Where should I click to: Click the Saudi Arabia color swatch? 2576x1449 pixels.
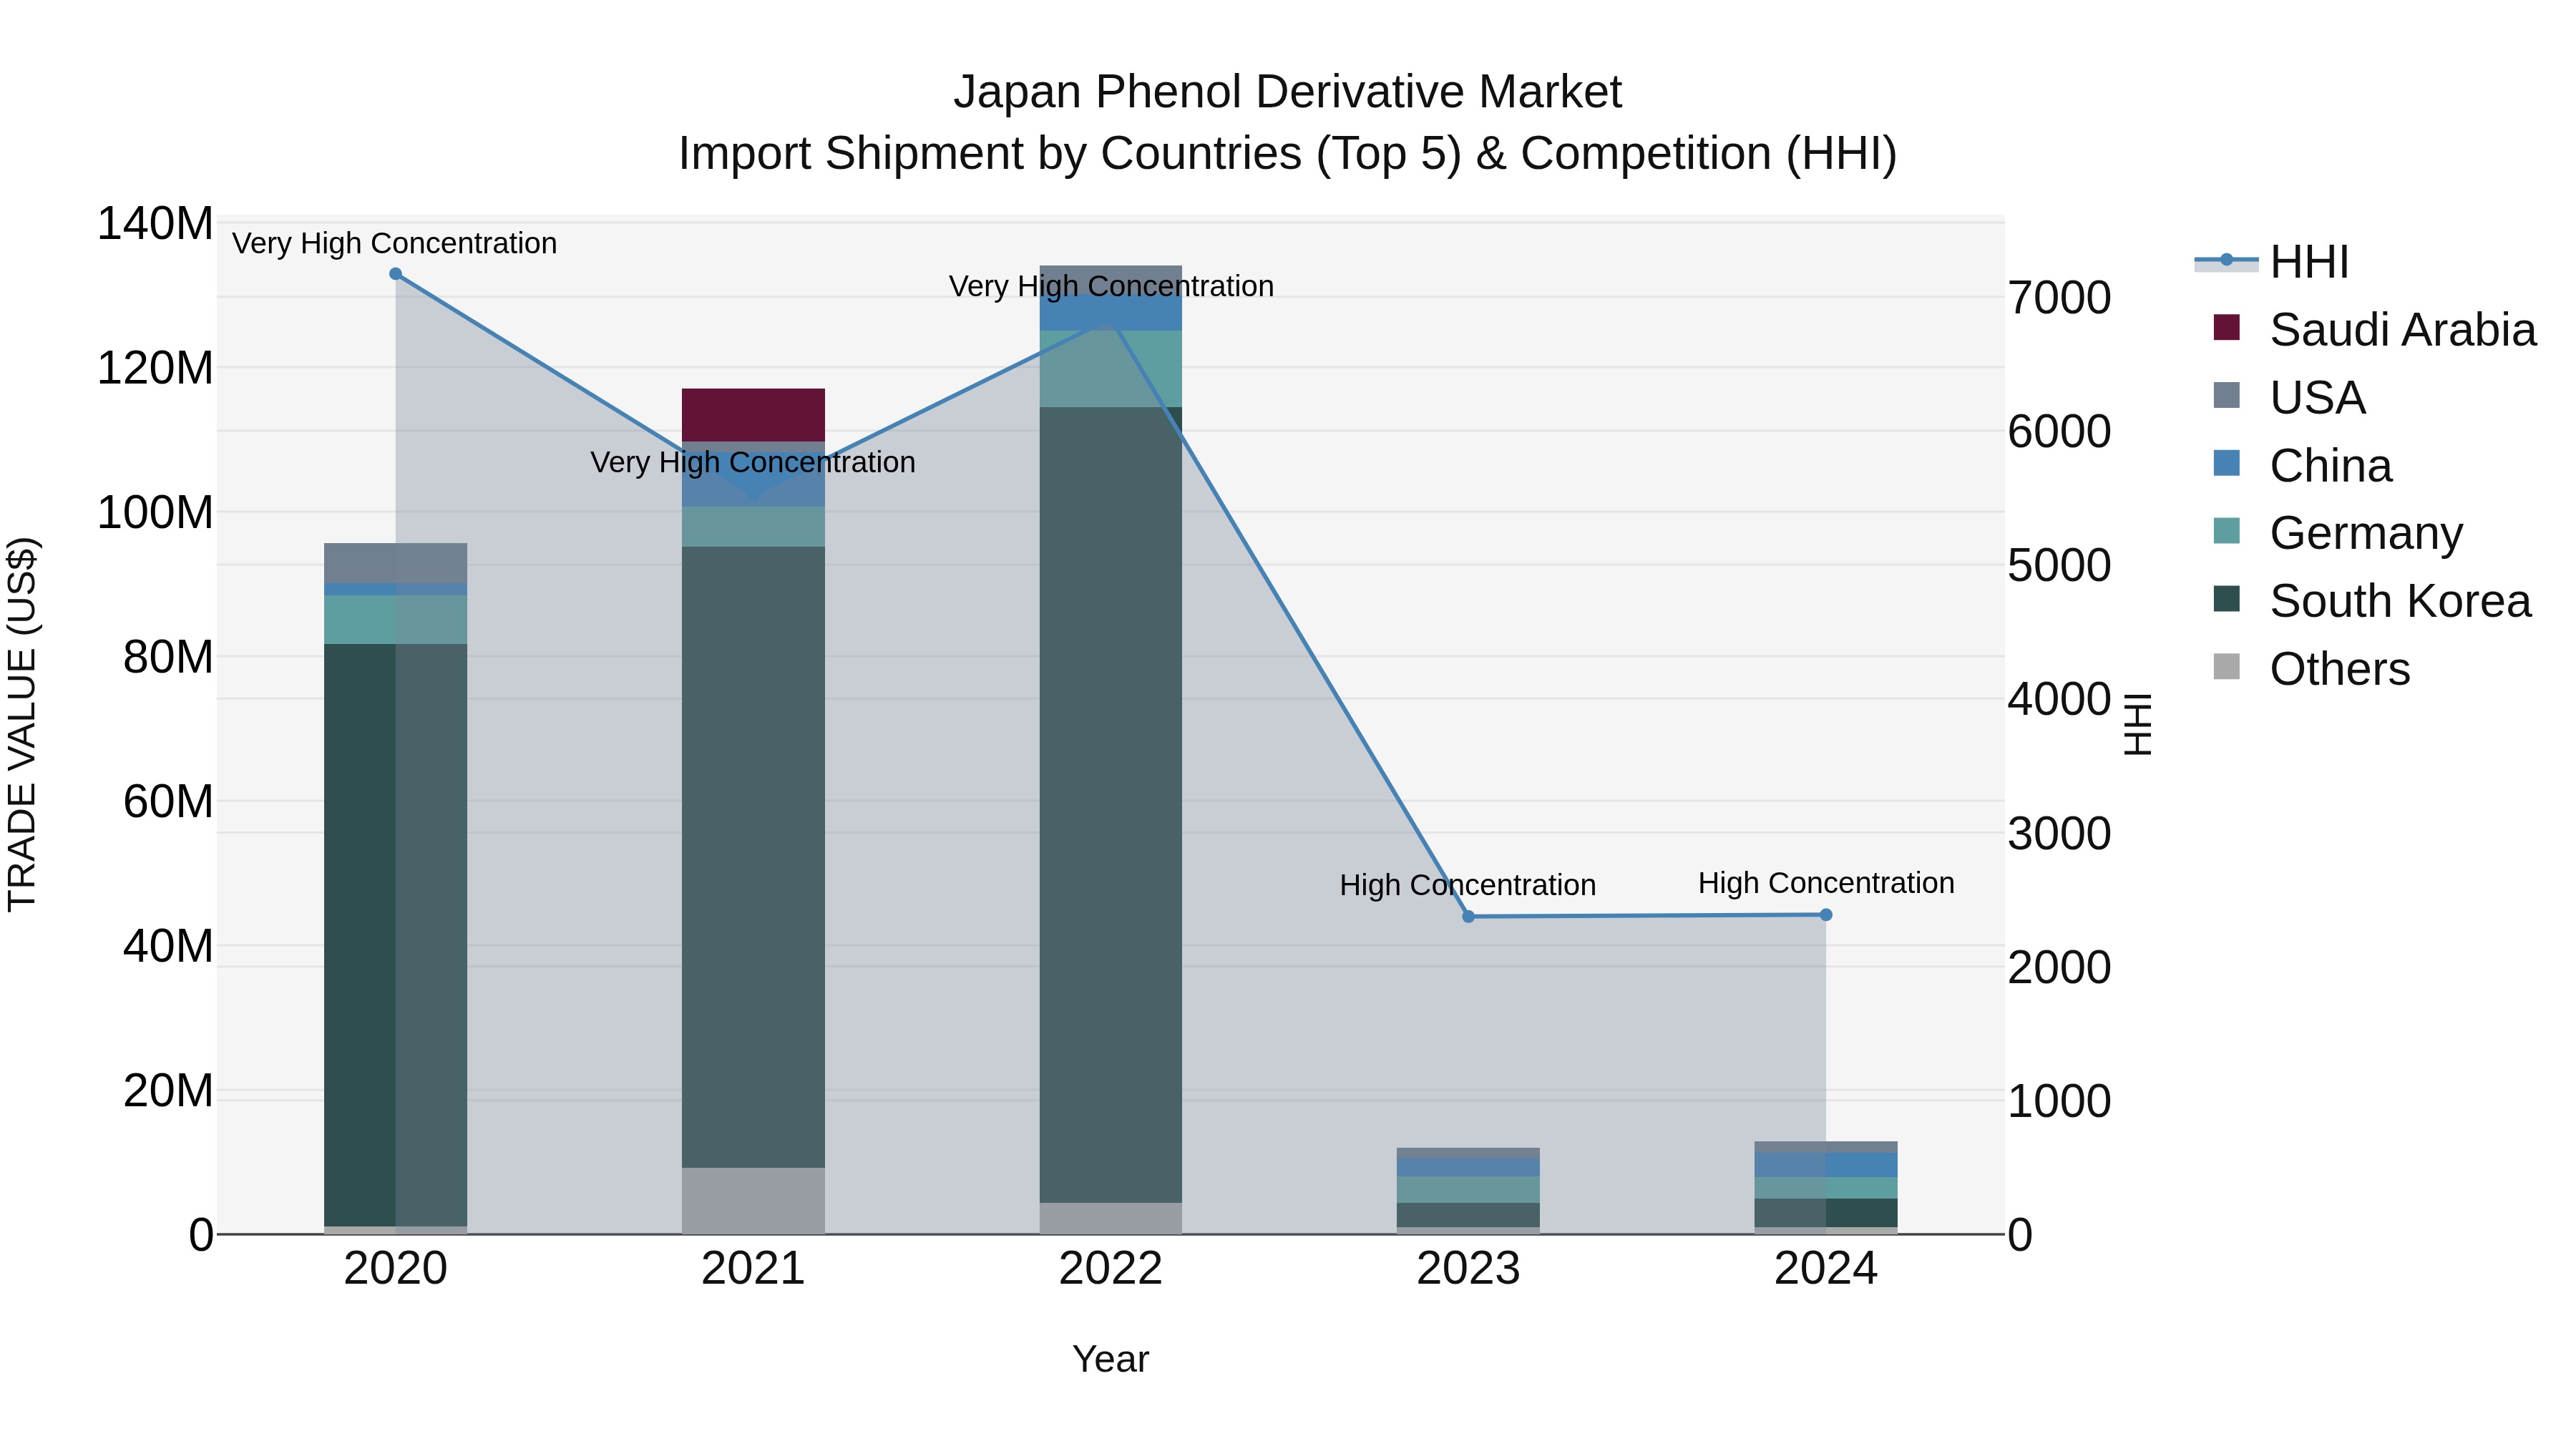click(2227, 327)
